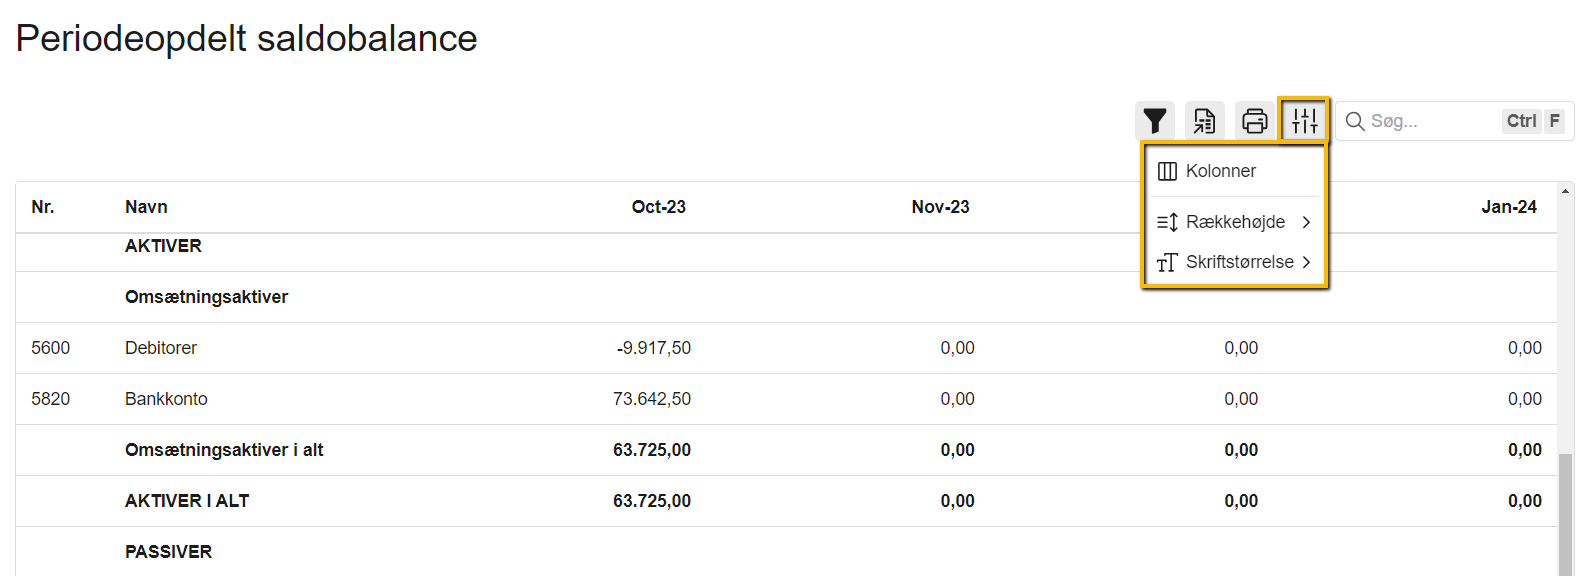Click the scrollbar up arrow
1583x576 pixels.
click(1565, 191)
